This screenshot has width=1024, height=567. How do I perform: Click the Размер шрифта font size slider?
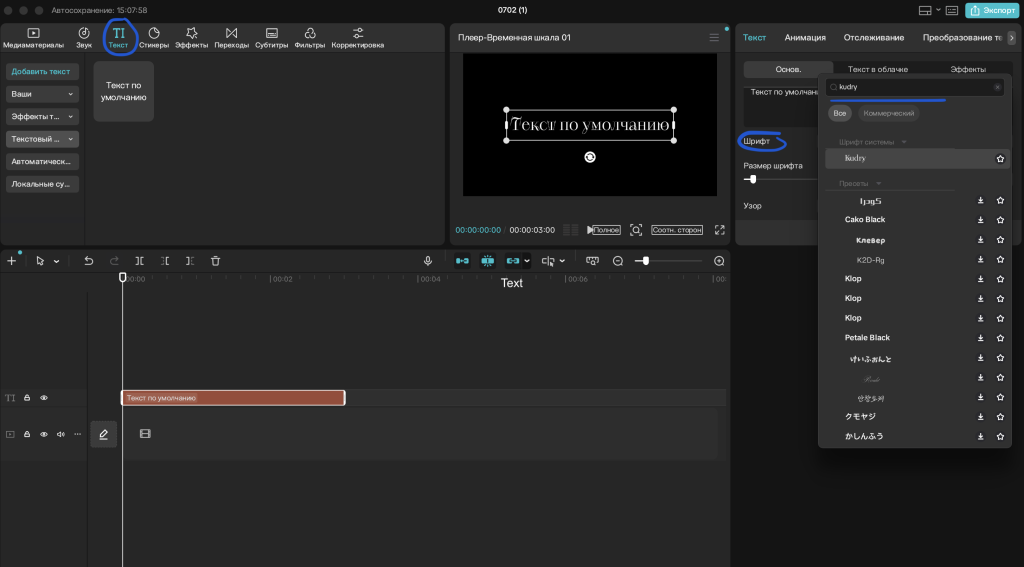(780, 179)
